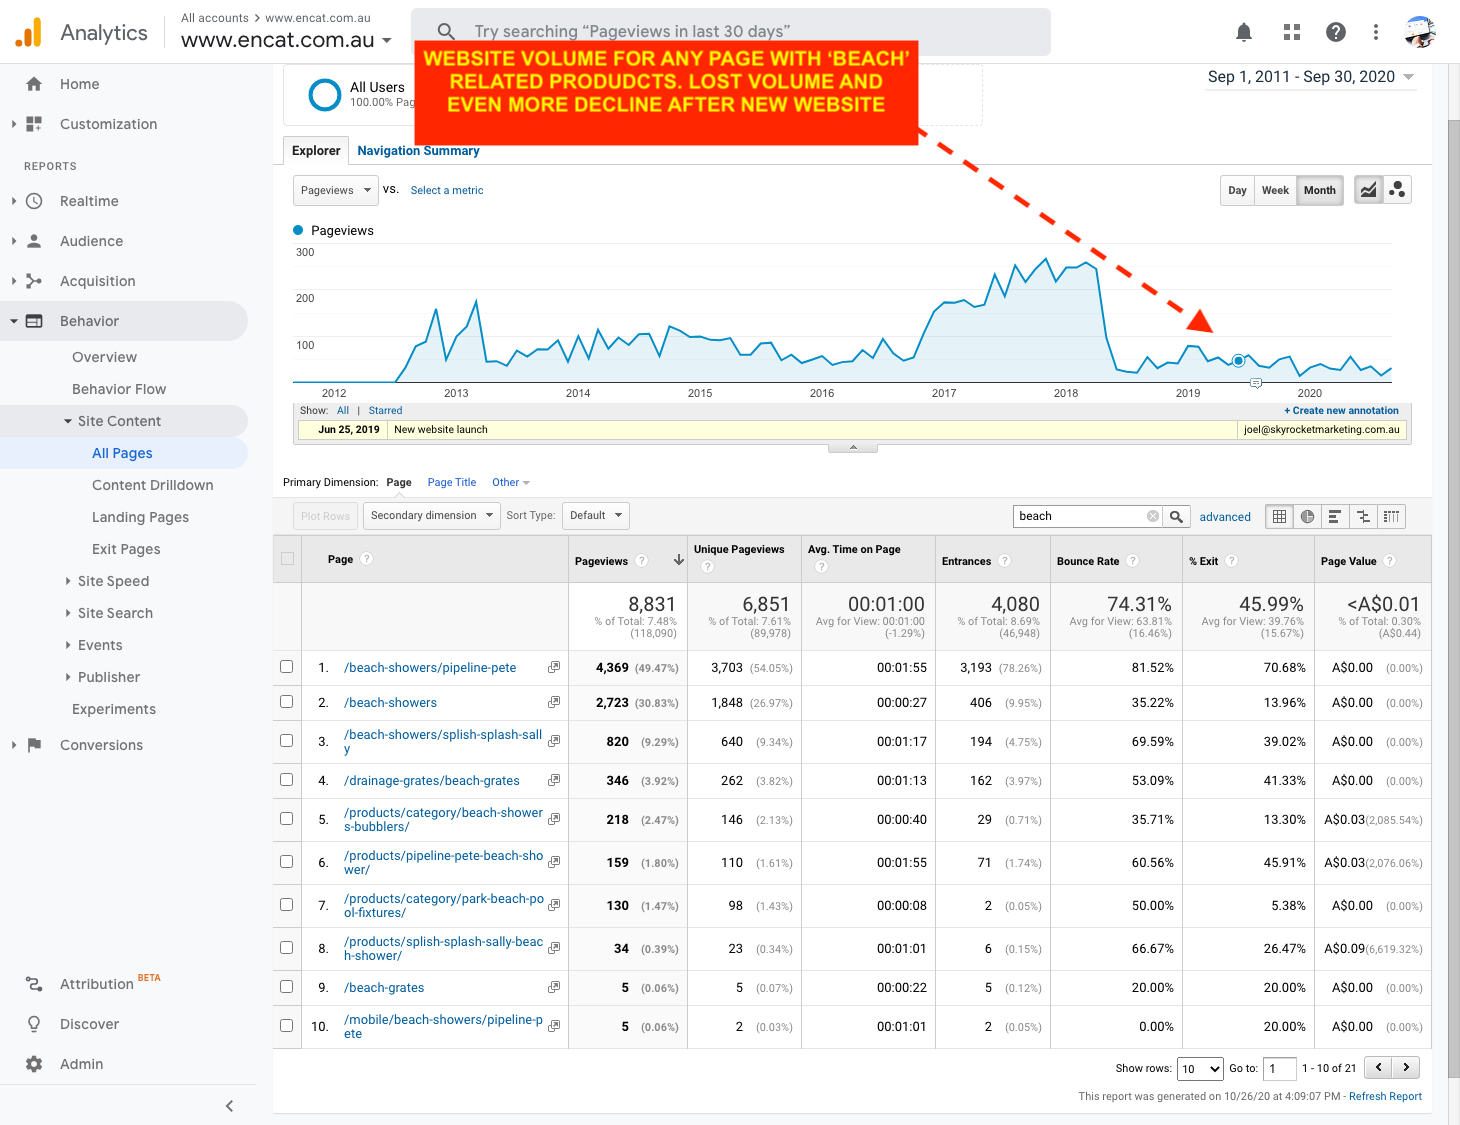Collapse annotations panel handle

tap(853, 447)
